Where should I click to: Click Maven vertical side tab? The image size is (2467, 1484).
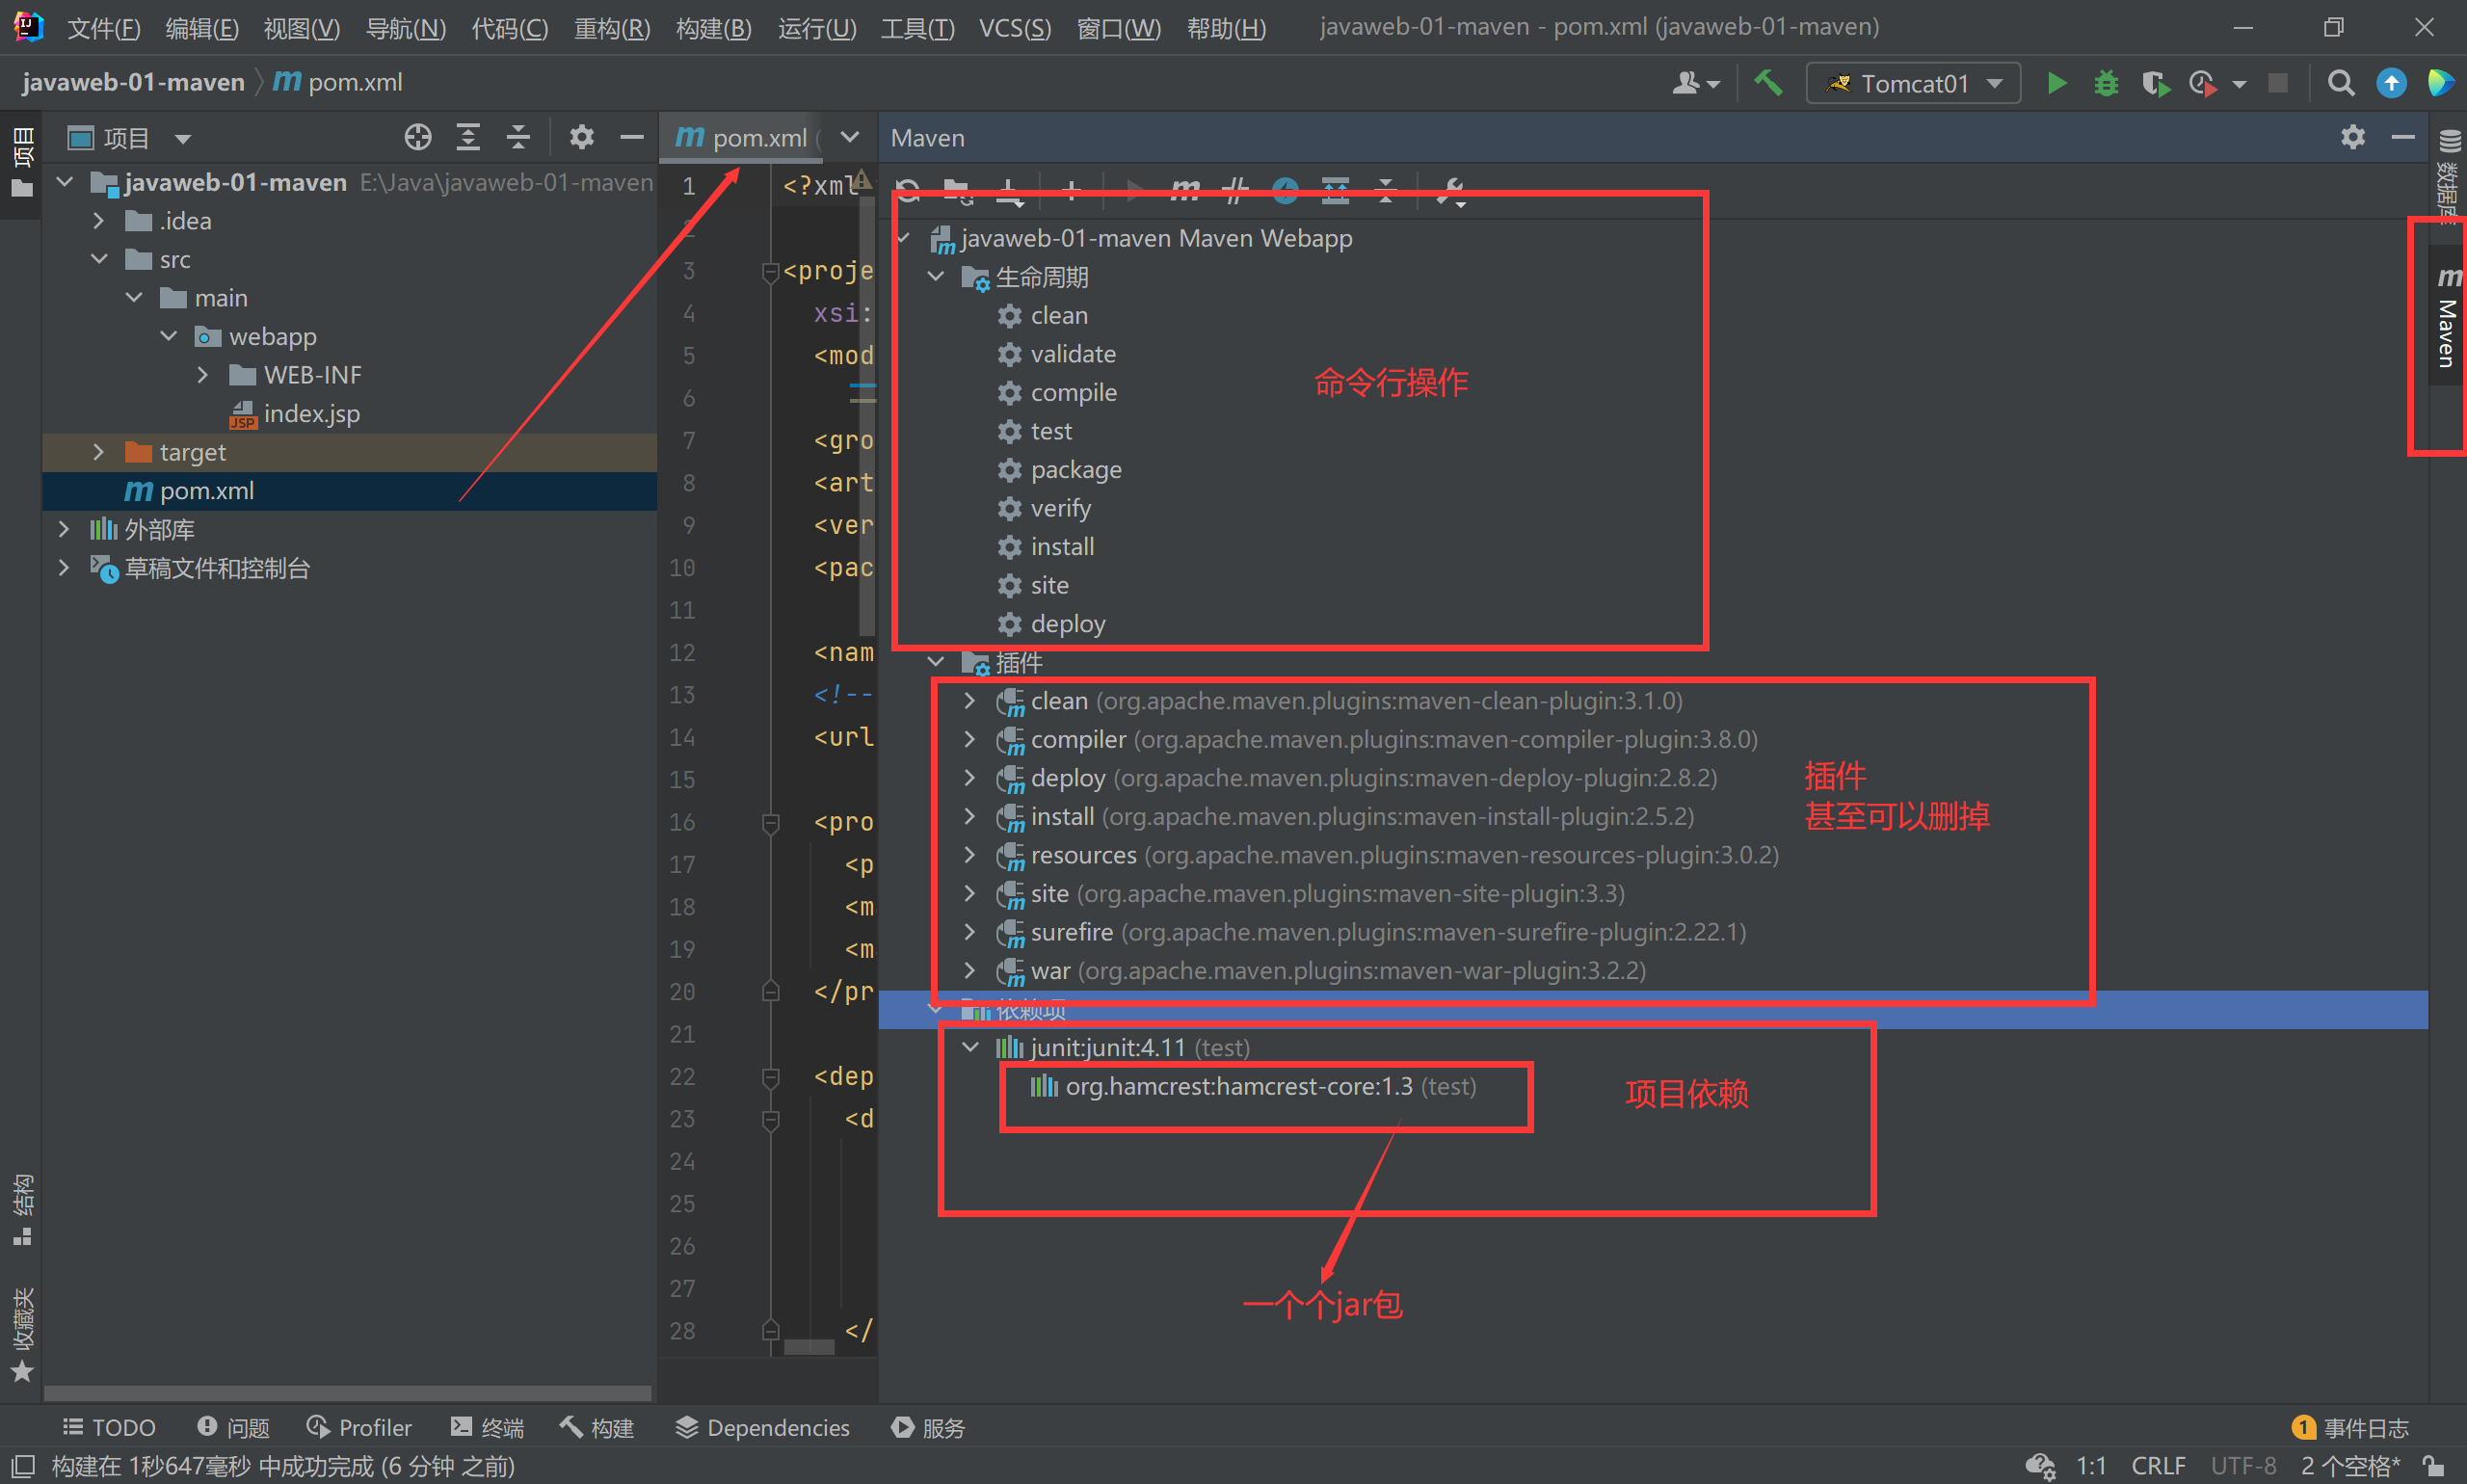pos(2447,317)
